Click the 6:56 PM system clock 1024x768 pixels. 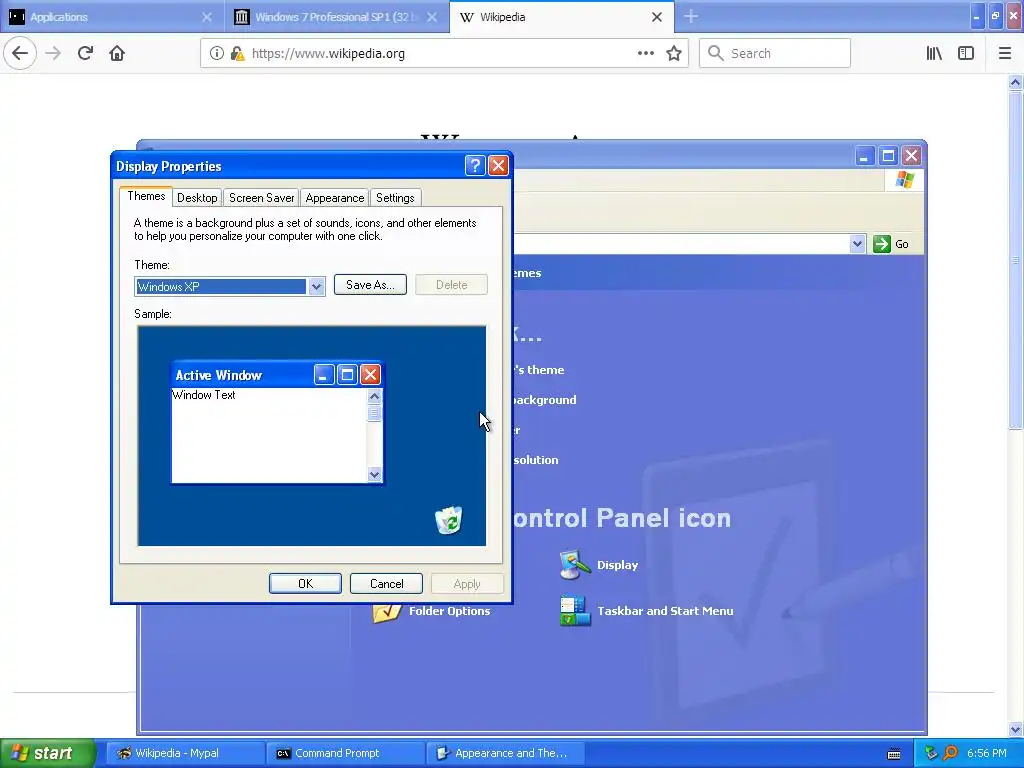tap(987, 754)
